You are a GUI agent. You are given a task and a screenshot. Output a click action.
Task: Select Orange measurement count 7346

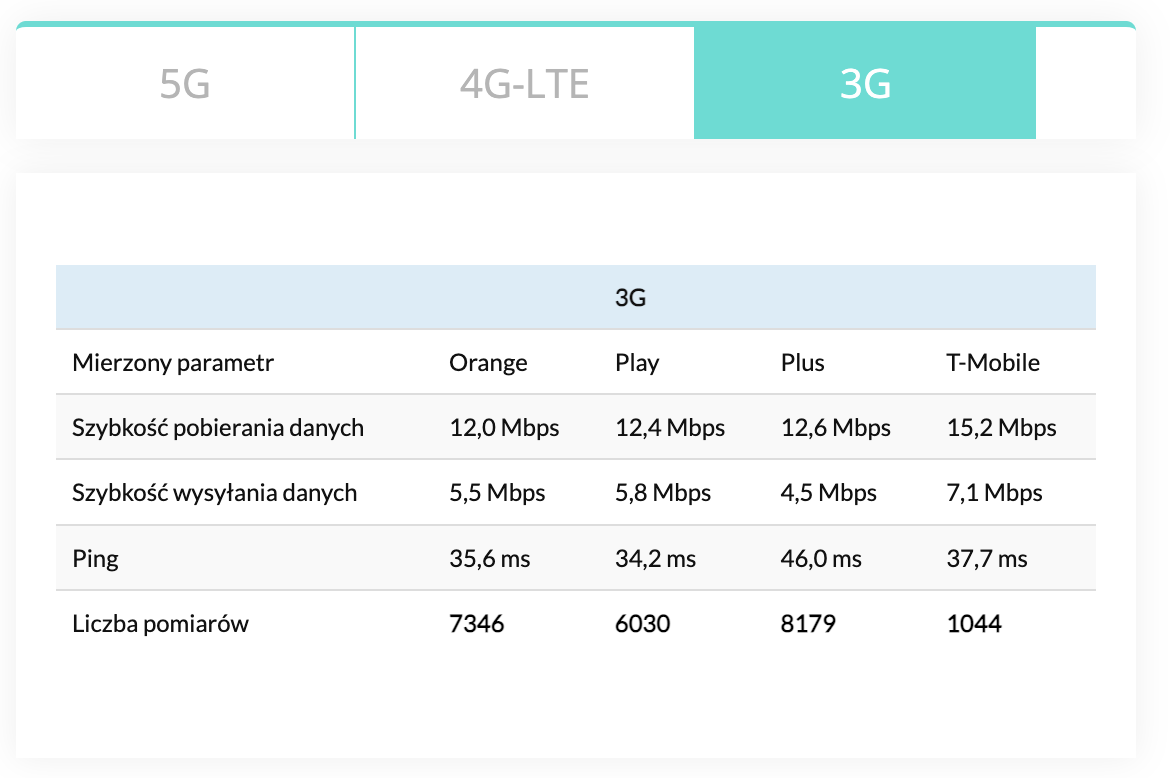(x=477, y=624)
